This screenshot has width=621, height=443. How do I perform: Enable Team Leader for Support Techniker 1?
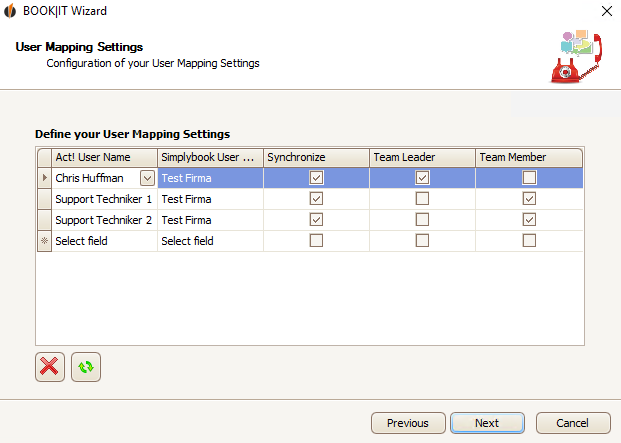(x=422, y=199)
